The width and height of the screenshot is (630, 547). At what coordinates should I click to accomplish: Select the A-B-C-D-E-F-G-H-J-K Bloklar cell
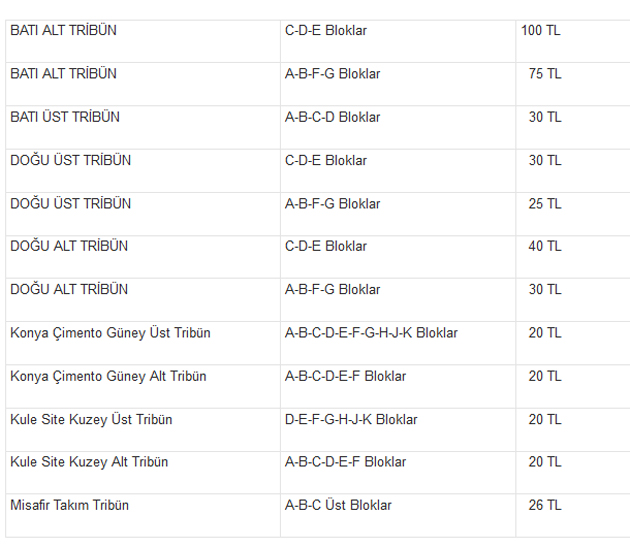pyautogui.click(x=371, y=333)
